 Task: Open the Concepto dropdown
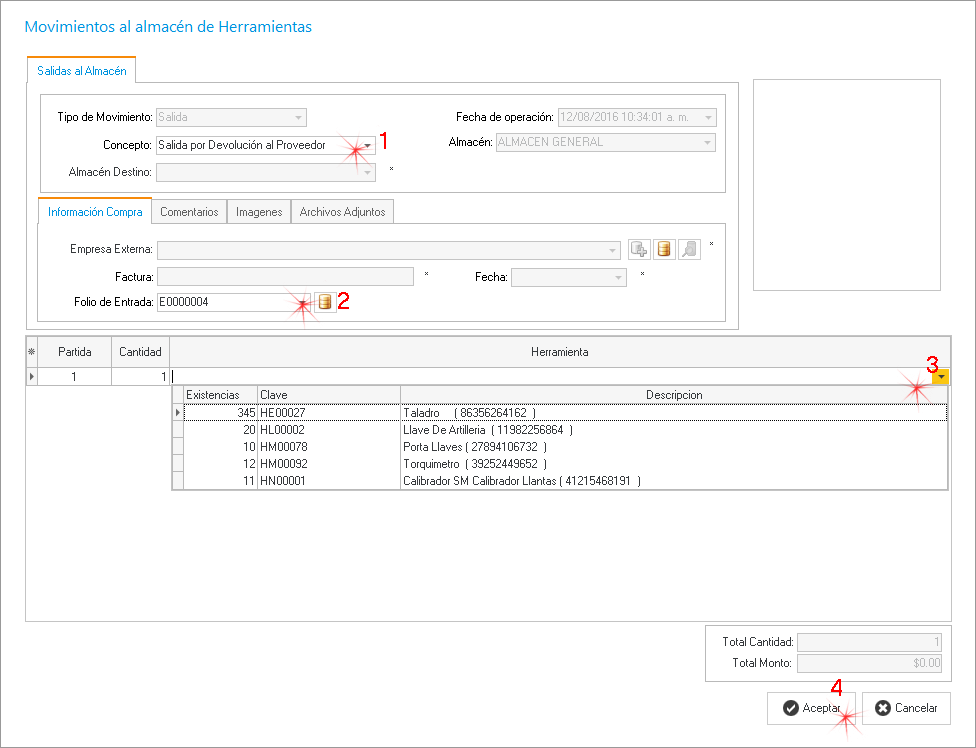tap(368, 145)
